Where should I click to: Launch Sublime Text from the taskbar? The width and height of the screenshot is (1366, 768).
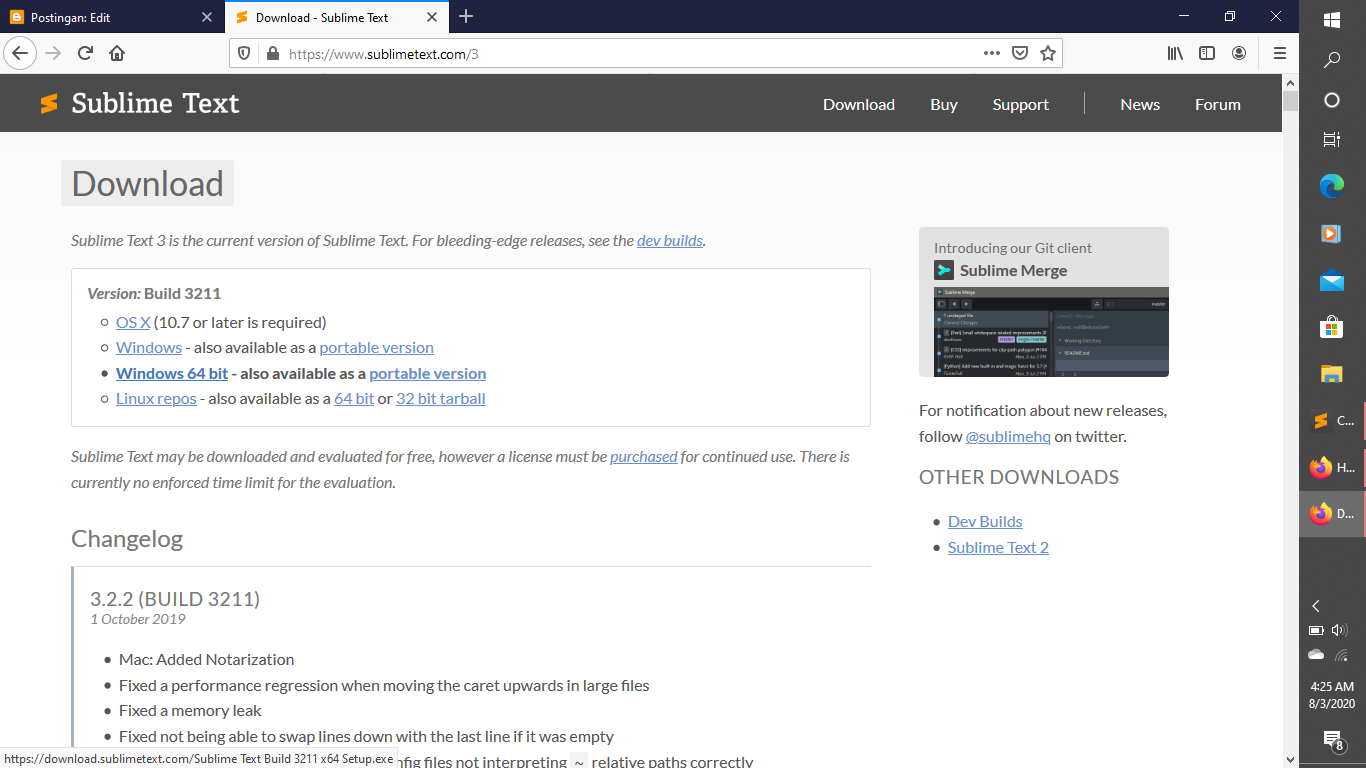click(1331, 420)
